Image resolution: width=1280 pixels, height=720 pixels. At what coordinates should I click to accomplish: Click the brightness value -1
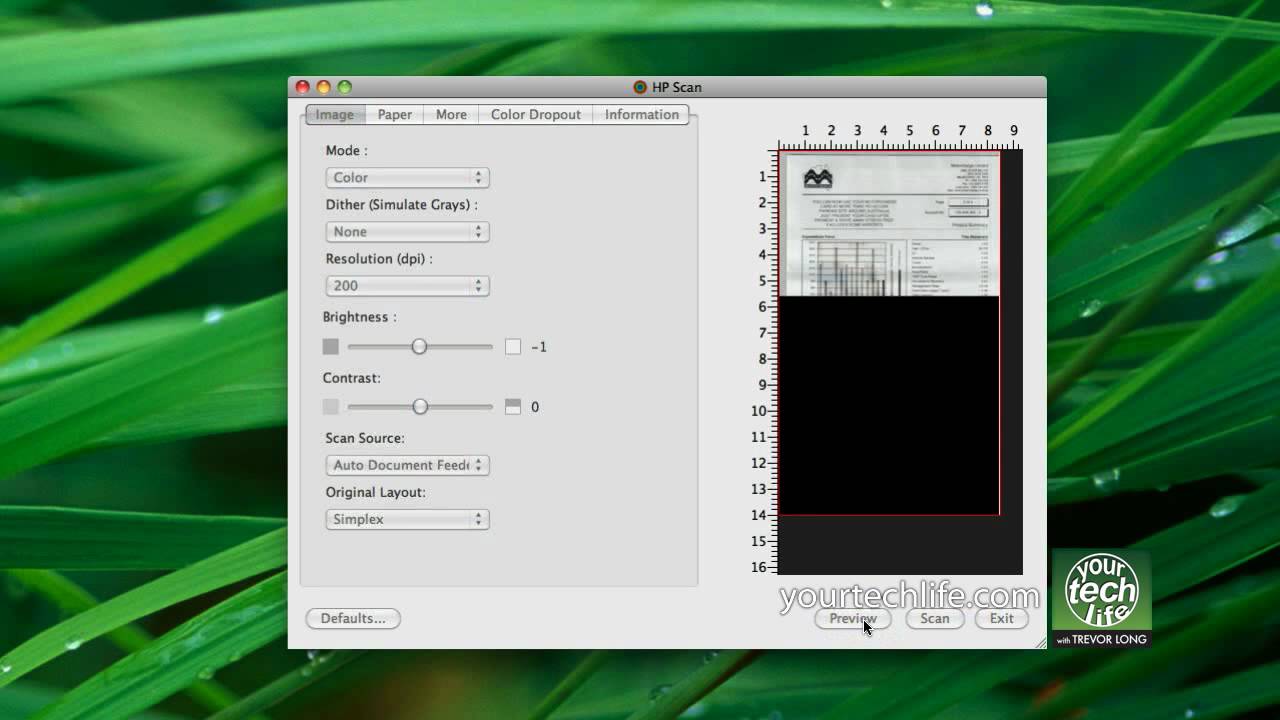539,347
